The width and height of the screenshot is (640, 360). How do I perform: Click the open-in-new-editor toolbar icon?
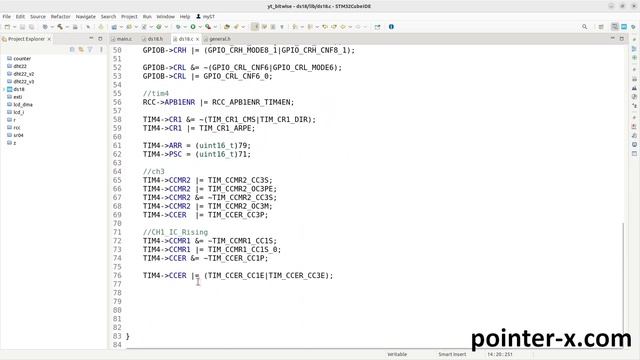[377, 27]
